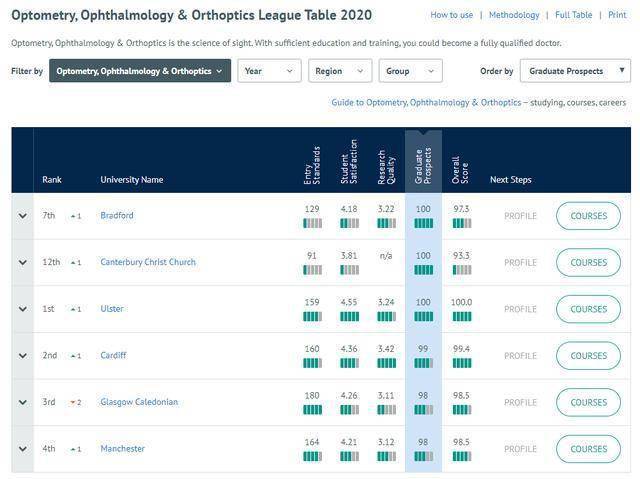Expand the Bradford row chevron
The image size is (640, 479).
point(22,216)
